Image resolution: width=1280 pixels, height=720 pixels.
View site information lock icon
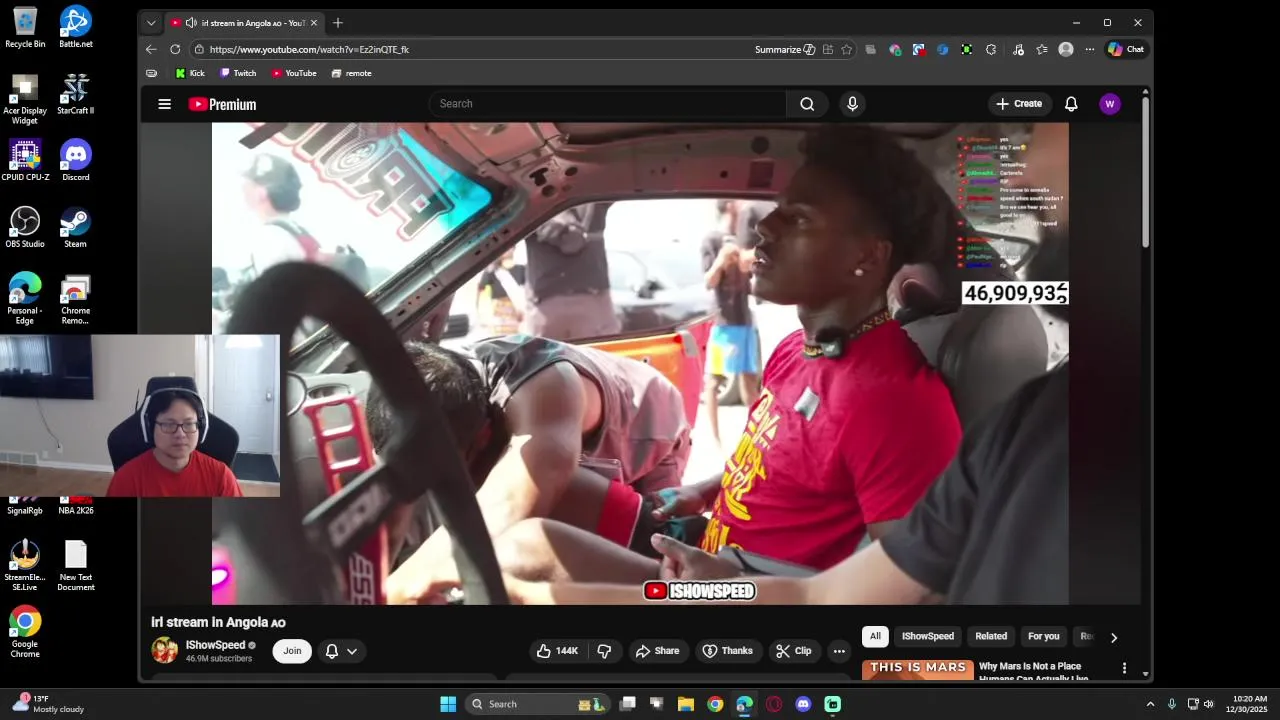click(x=199, y=49)
